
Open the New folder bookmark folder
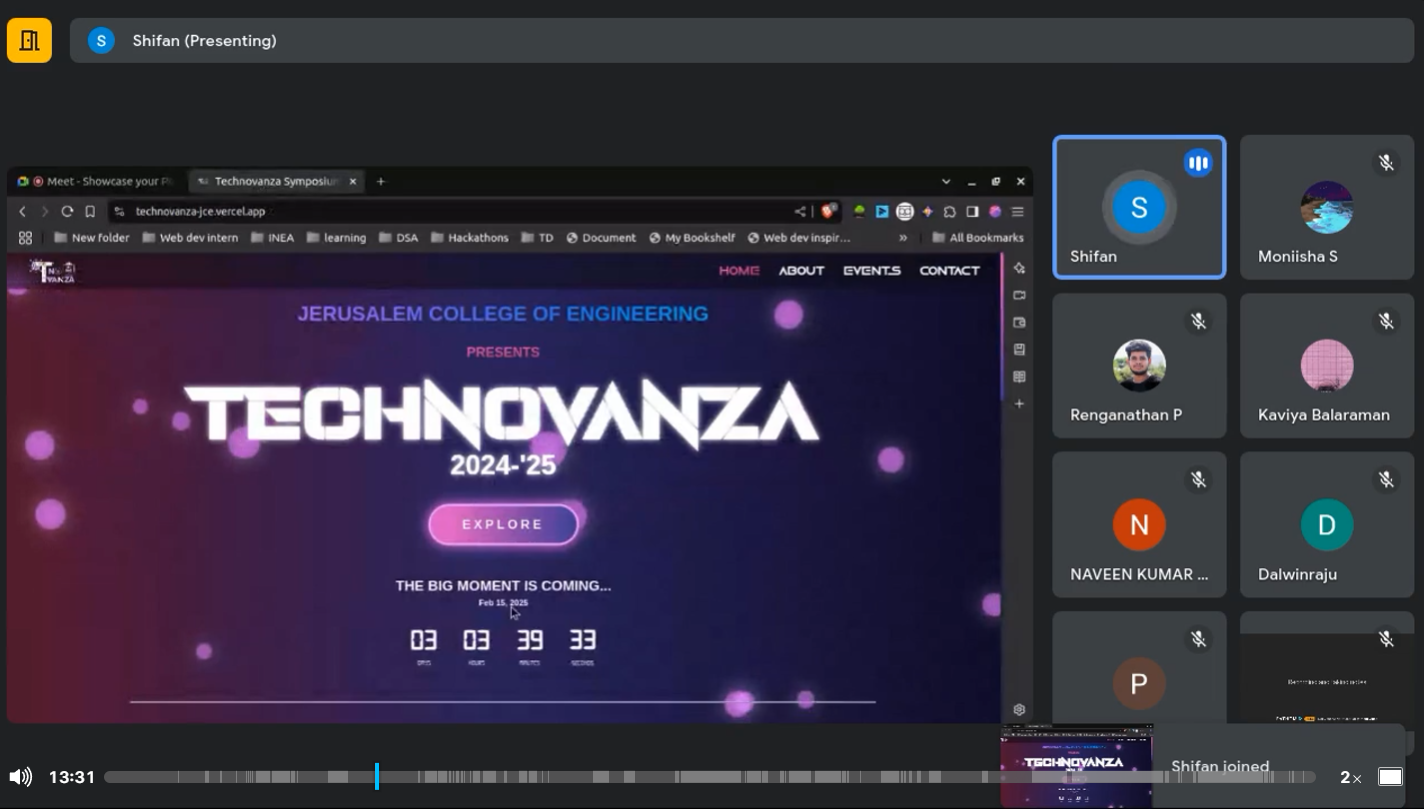click(x=91, y=238)
